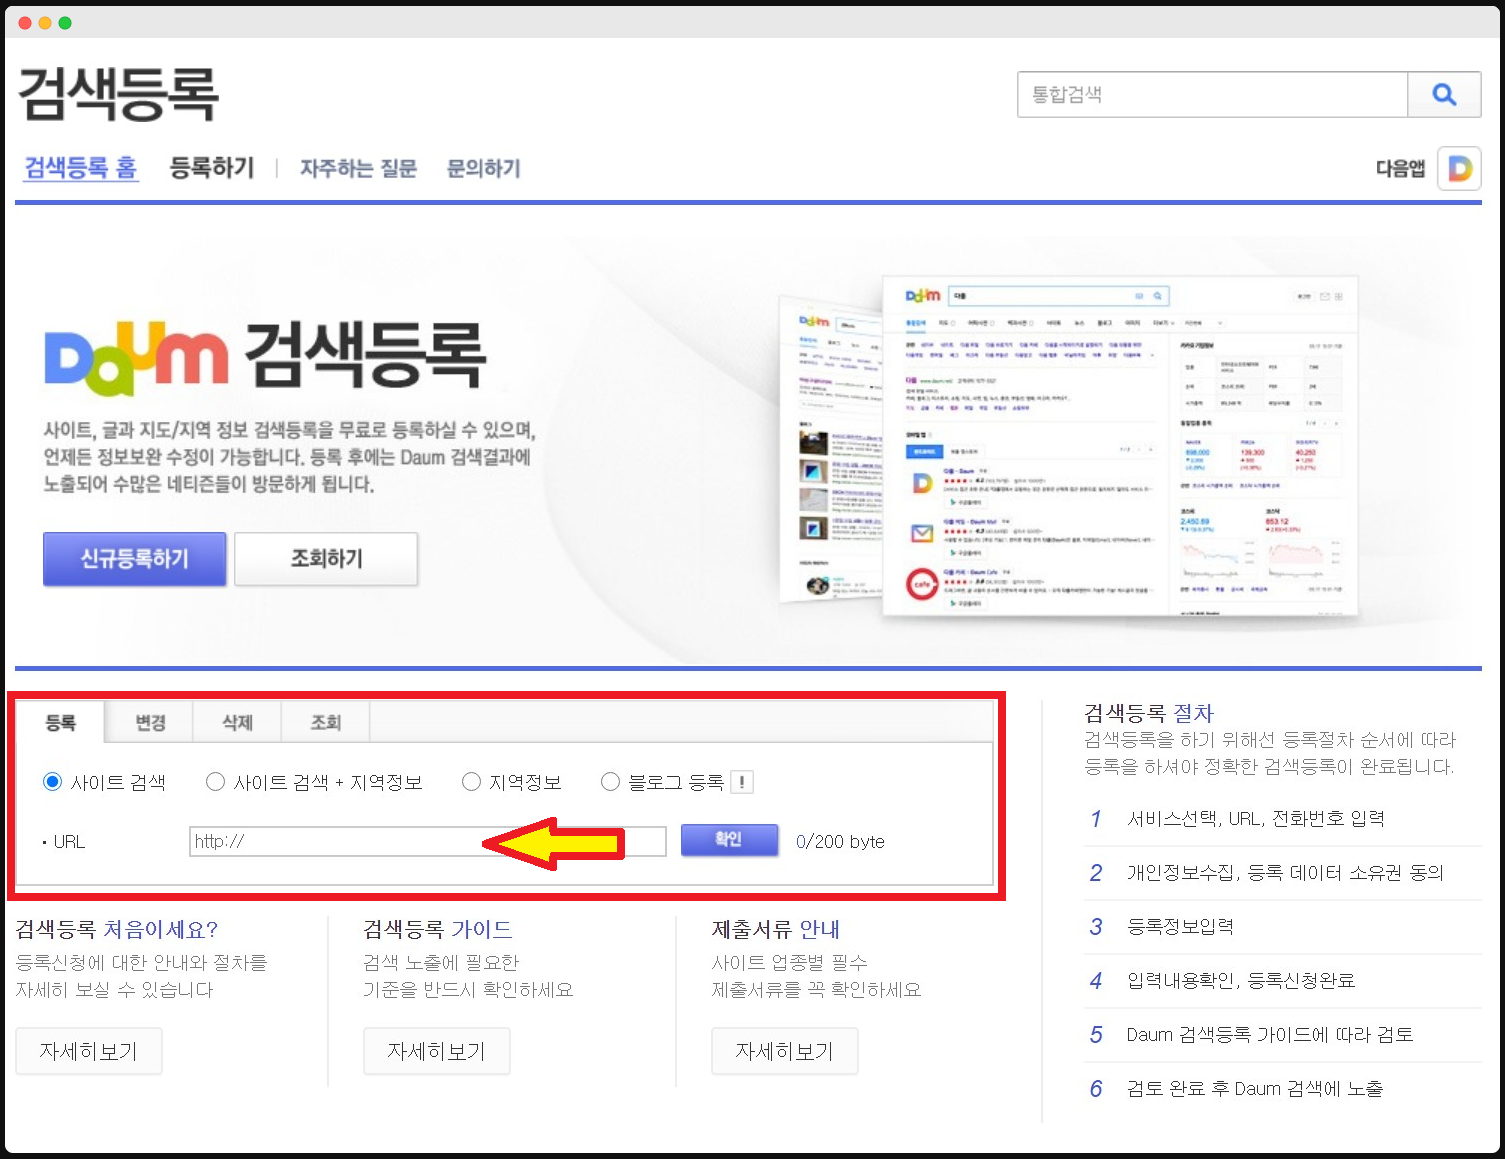1505x1159 pixels.
Task: Click the 검색등록 가이드 heading
Action: [438, 930]
